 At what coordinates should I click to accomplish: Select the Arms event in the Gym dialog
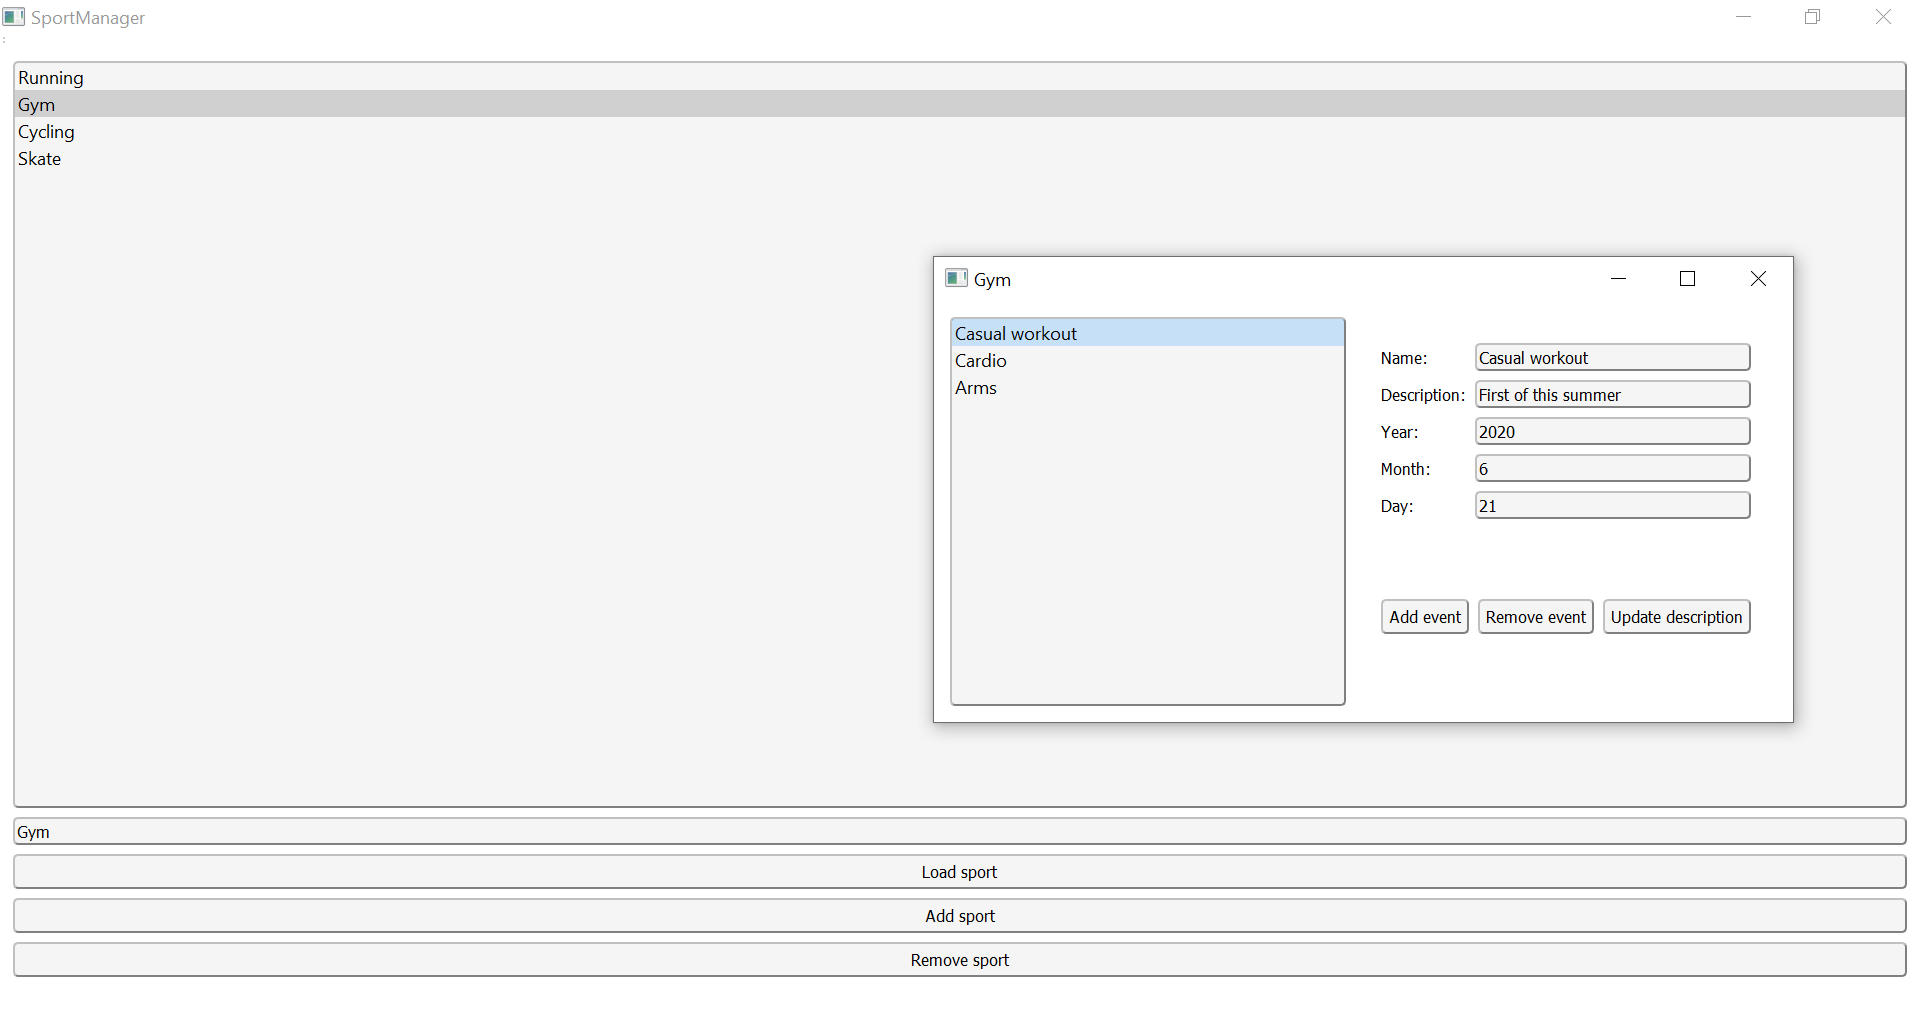(x=976, y=388)
